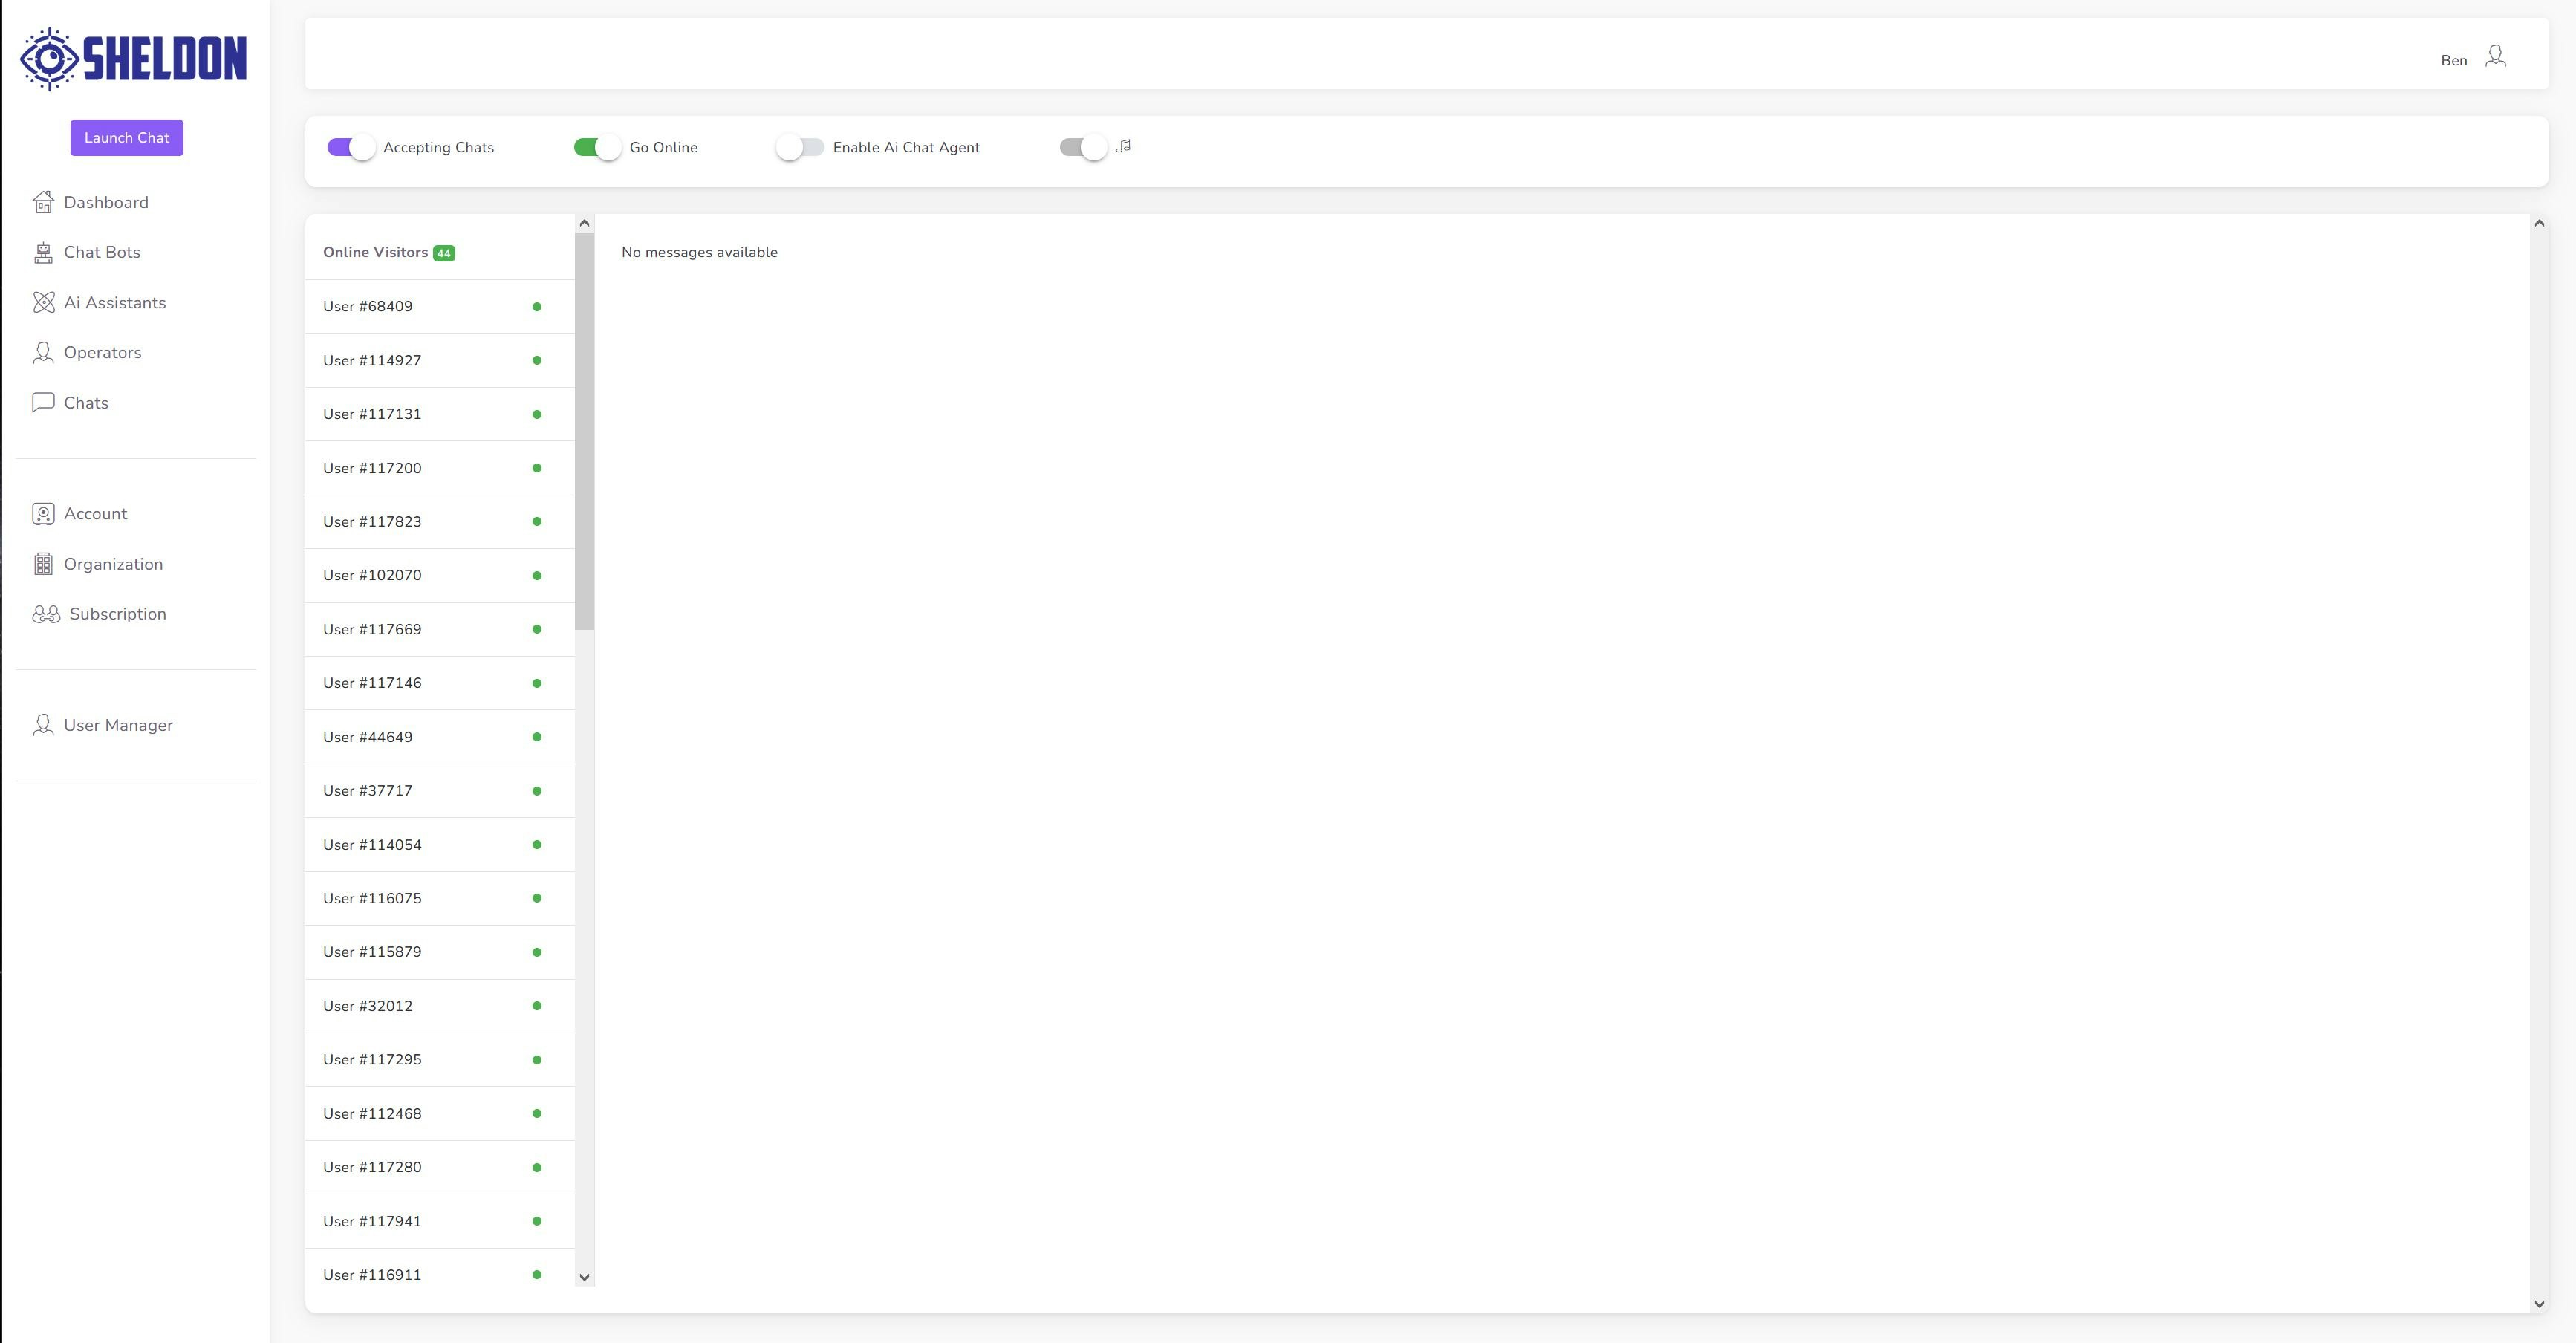
Task: Click the user profile icon beside Ben
Action: pyautogui.click(x=2495, y=57)
